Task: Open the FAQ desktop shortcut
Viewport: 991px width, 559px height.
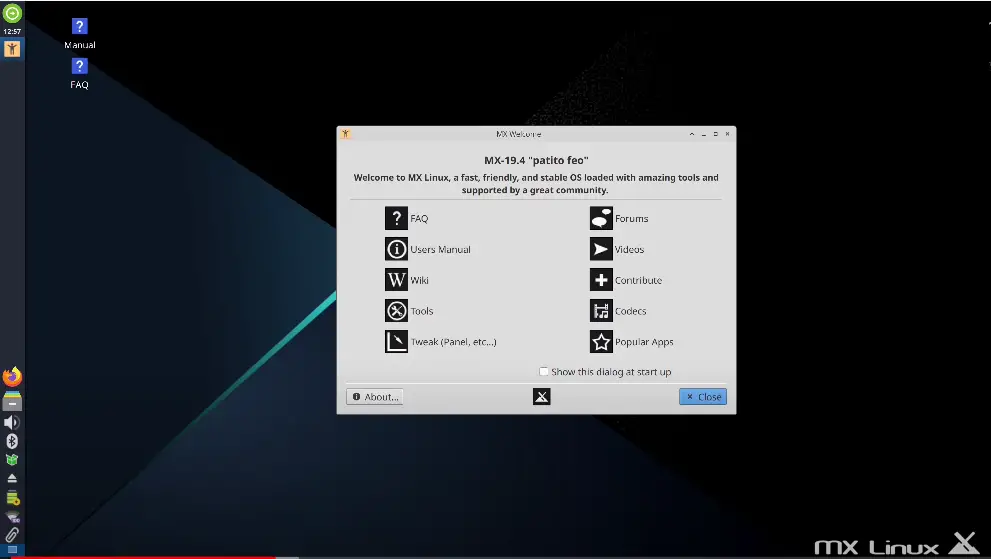Action: pos(80,73)
